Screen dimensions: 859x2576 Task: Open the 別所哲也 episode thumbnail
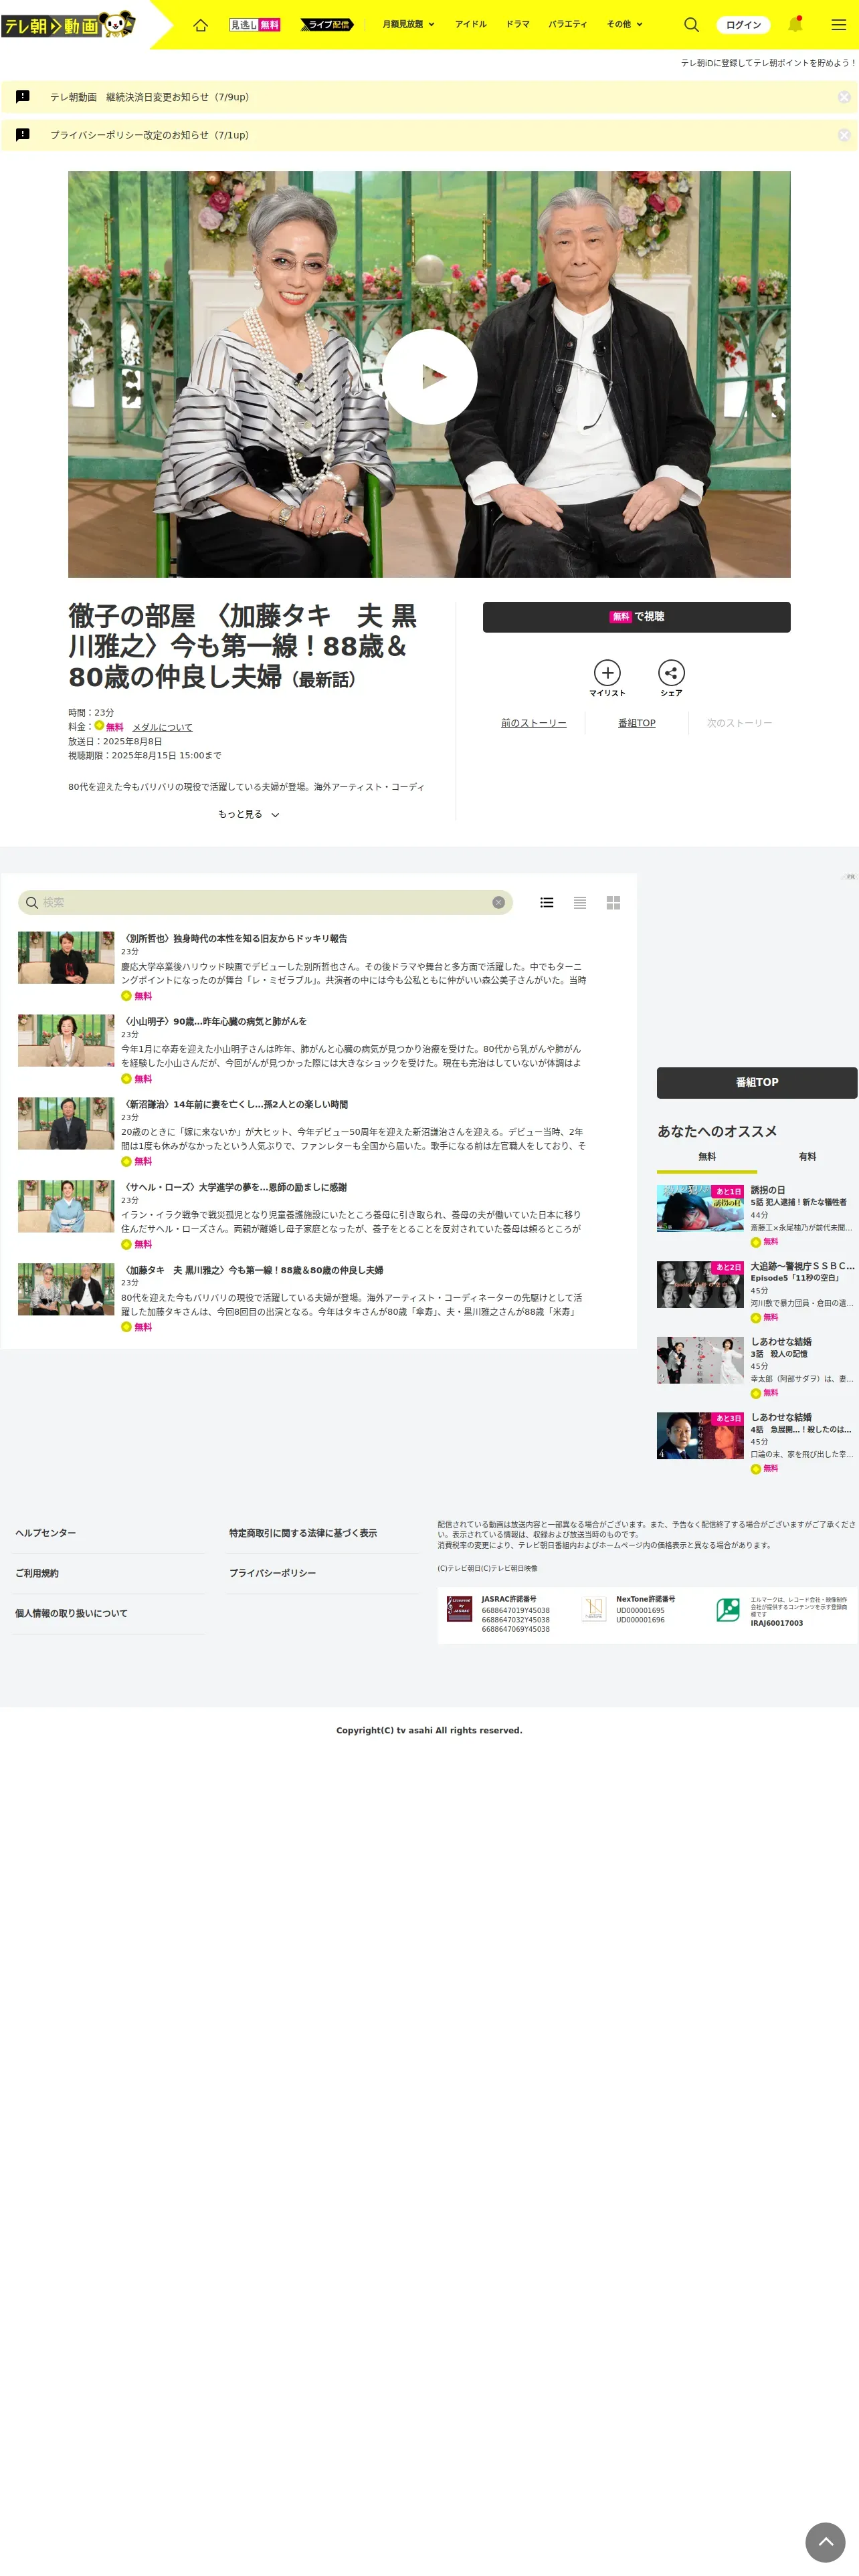[66, 957]
